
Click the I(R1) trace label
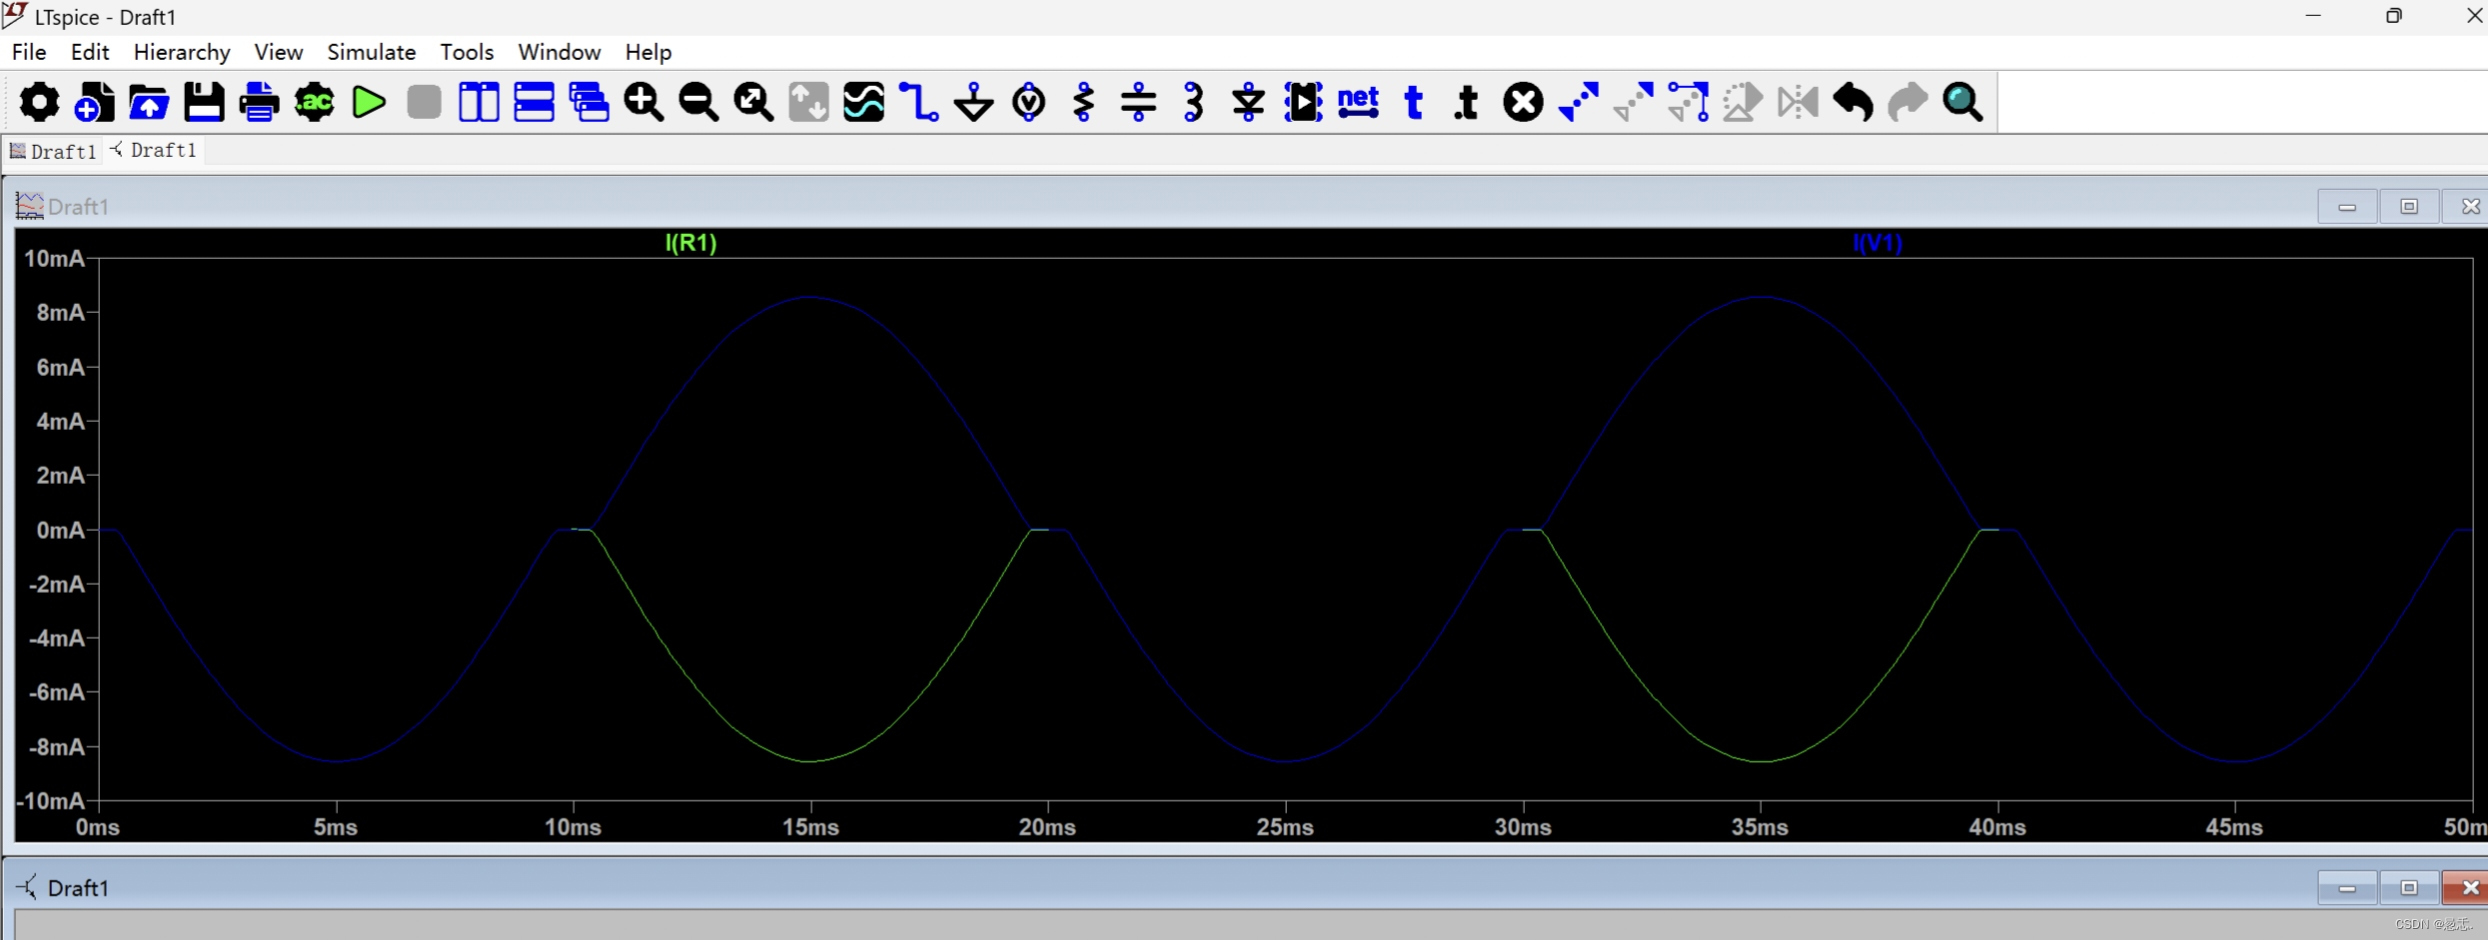(x=691, y=243)
